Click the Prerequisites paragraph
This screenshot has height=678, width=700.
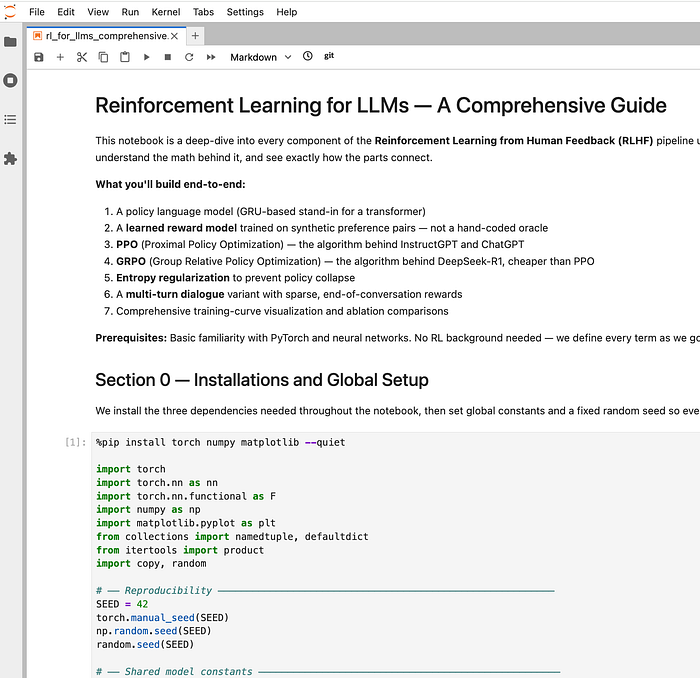[397, 338]
